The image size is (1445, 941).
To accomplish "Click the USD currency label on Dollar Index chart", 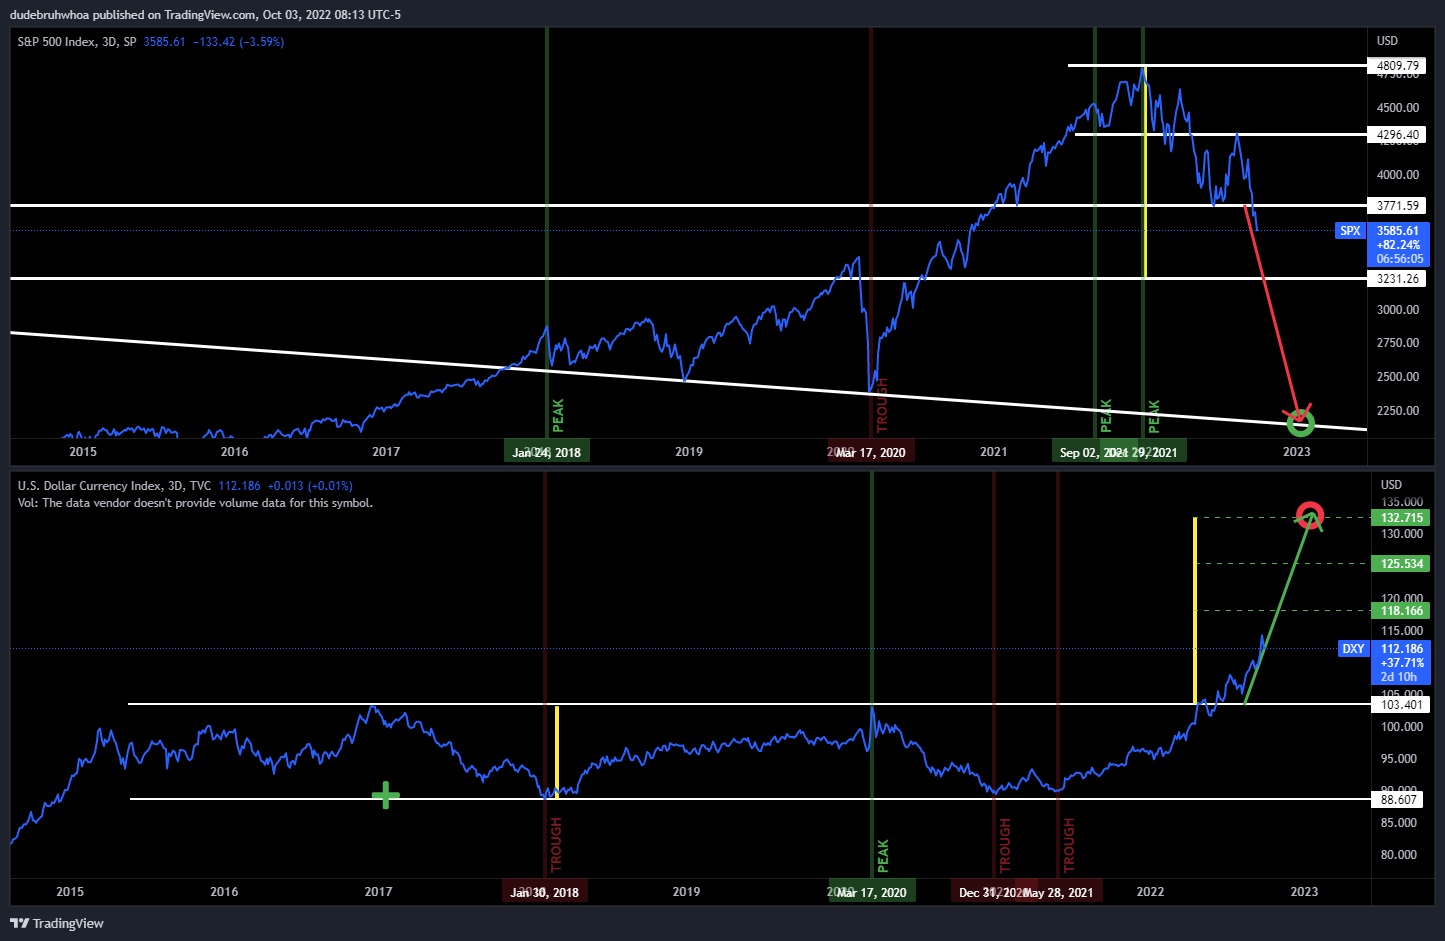I will tap(1391, 485).
